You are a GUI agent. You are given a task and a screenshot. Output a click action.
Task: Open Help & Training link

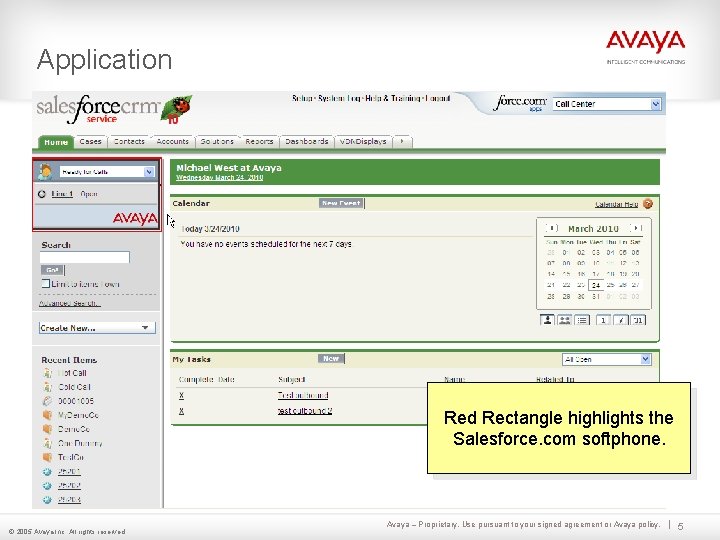pos(393,98)
